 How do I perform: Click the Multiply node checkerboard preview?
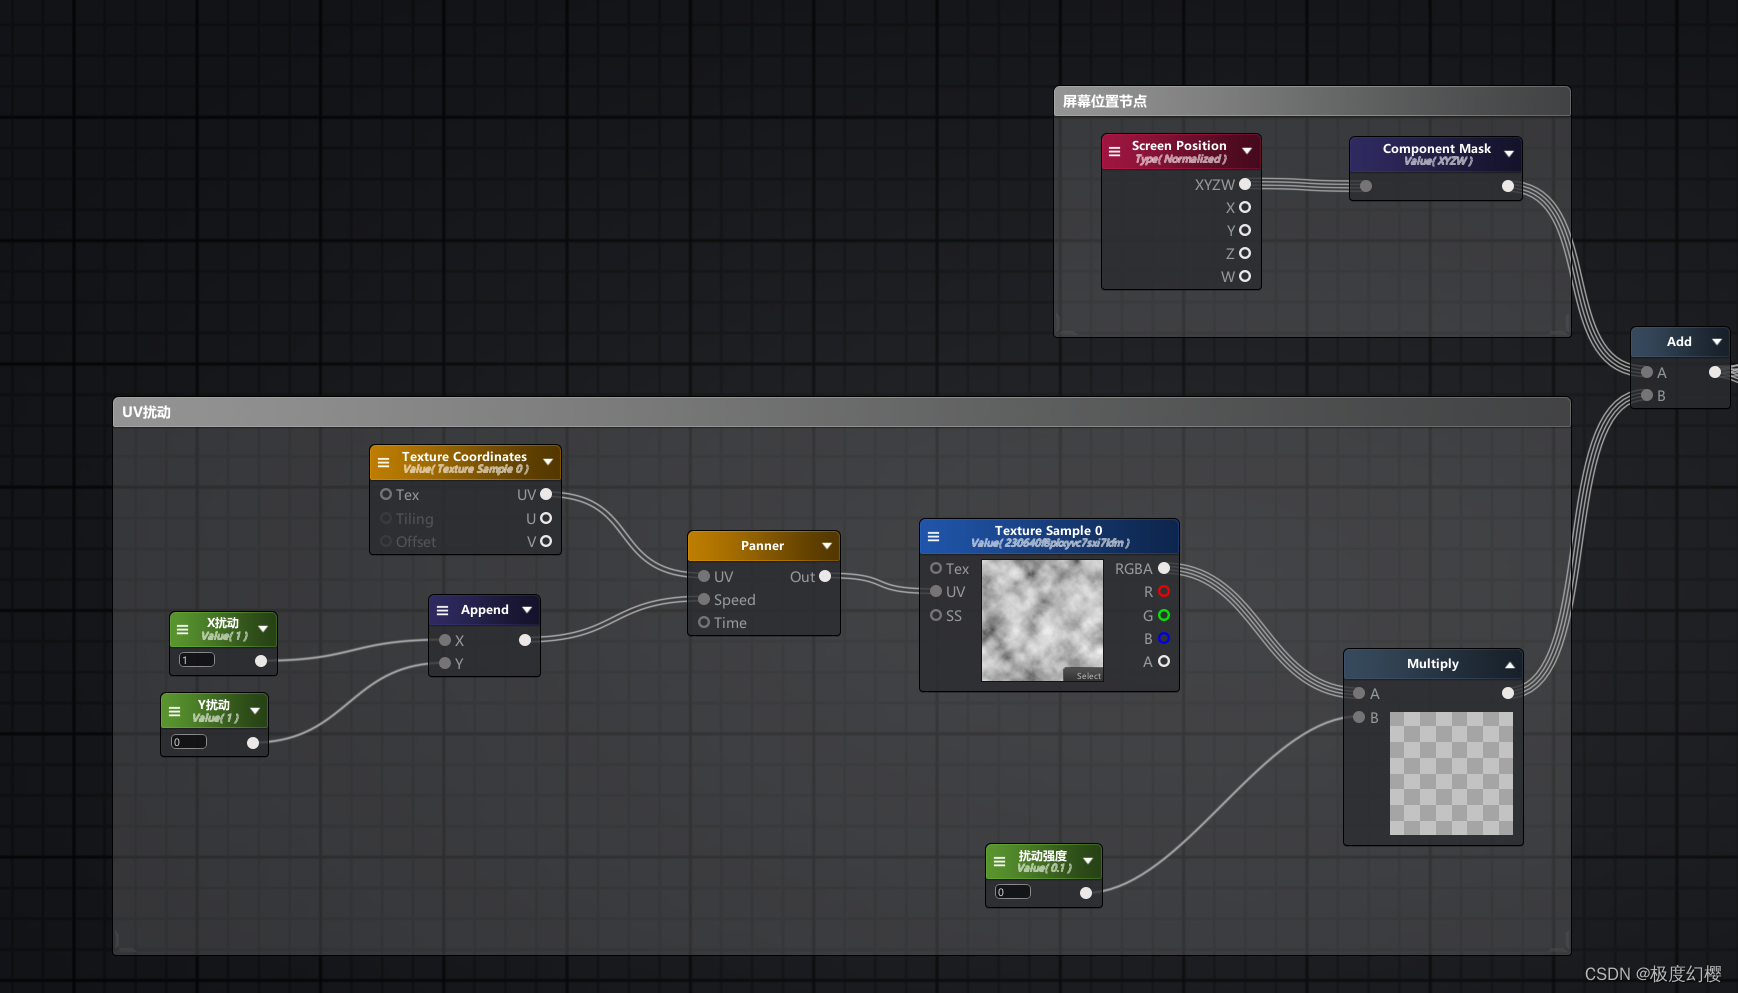click(1451, 773)
